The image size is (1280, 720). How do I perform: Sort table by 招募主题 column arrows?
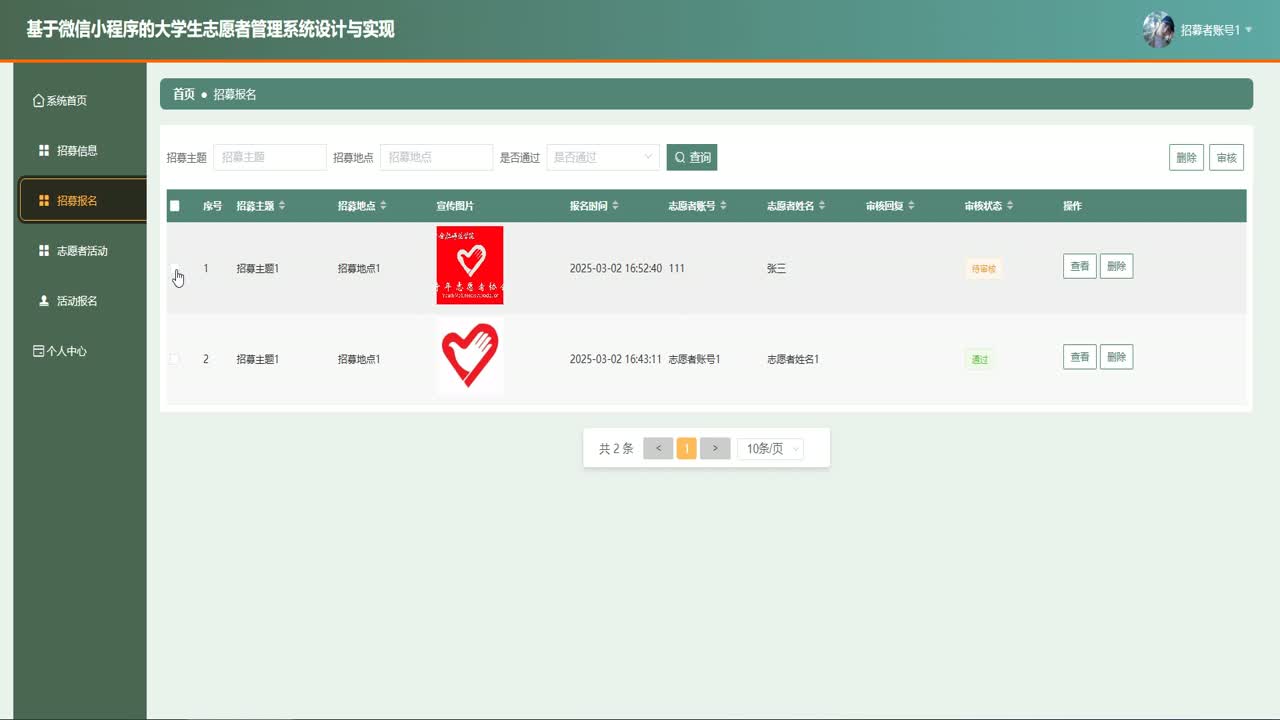282,206
